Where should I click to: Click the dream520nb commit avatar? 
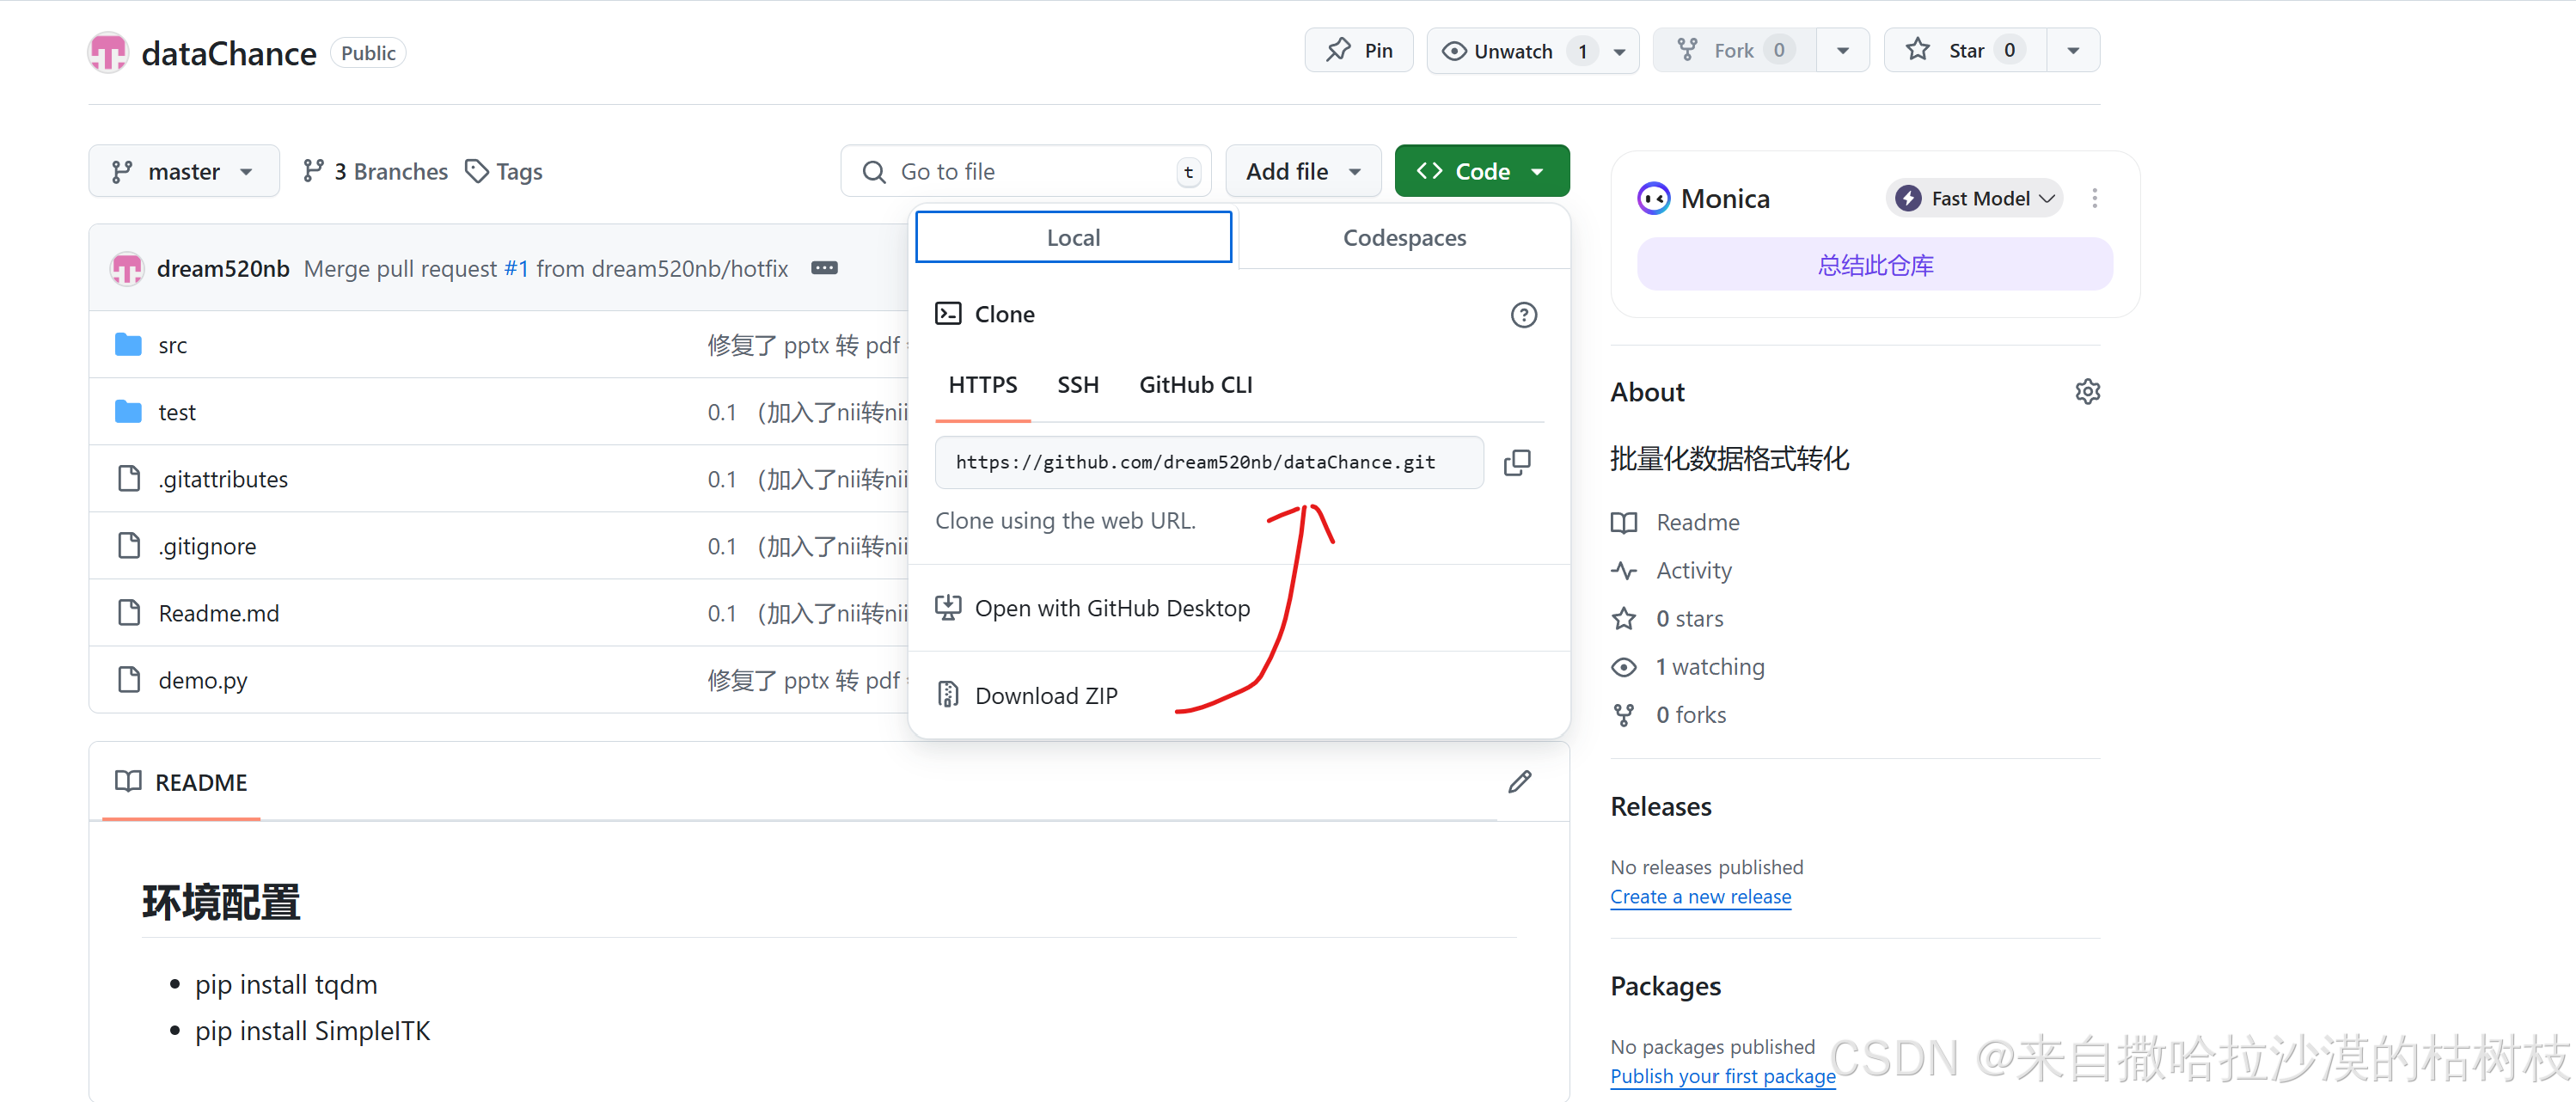pos(127,269)
